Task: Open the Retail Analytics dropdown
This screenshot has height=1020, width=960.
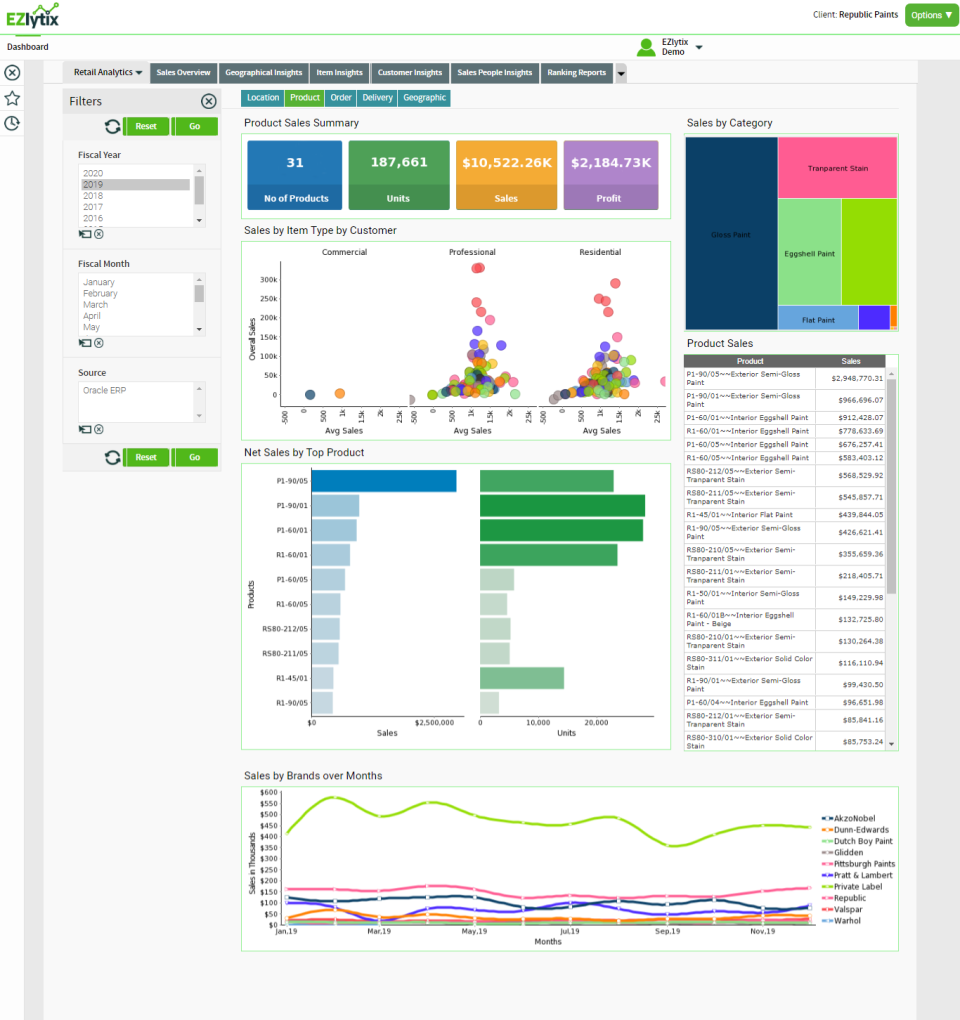Action: pyautogui.click(x=105, y=72)
